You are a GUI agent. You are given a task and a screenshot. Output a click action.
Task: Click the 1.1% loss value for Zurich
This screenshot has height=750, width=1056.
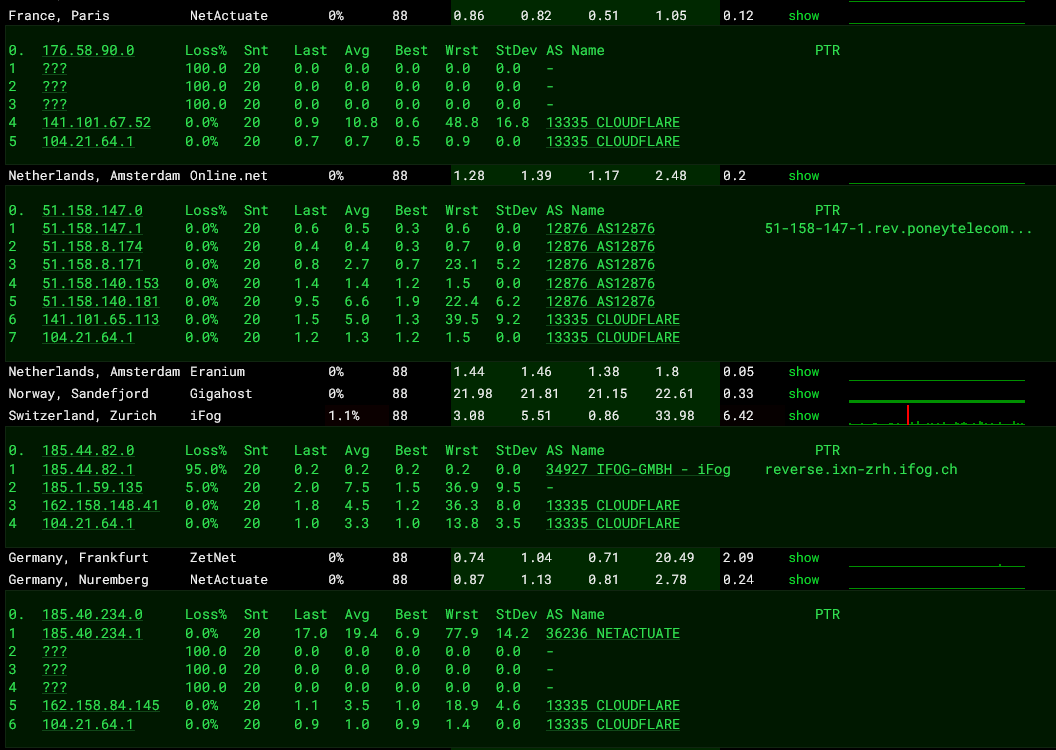[x=343, y=416]
